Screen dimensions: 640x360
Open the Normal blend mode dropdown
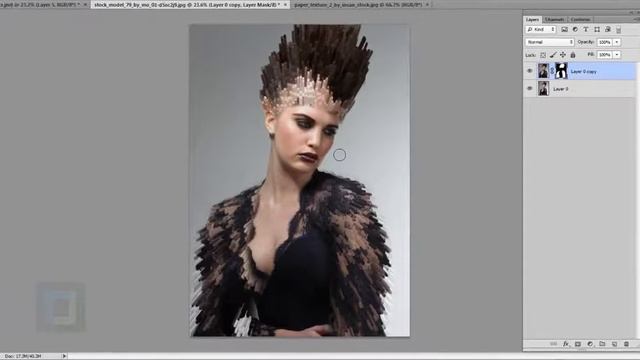[x=550, y=42]
